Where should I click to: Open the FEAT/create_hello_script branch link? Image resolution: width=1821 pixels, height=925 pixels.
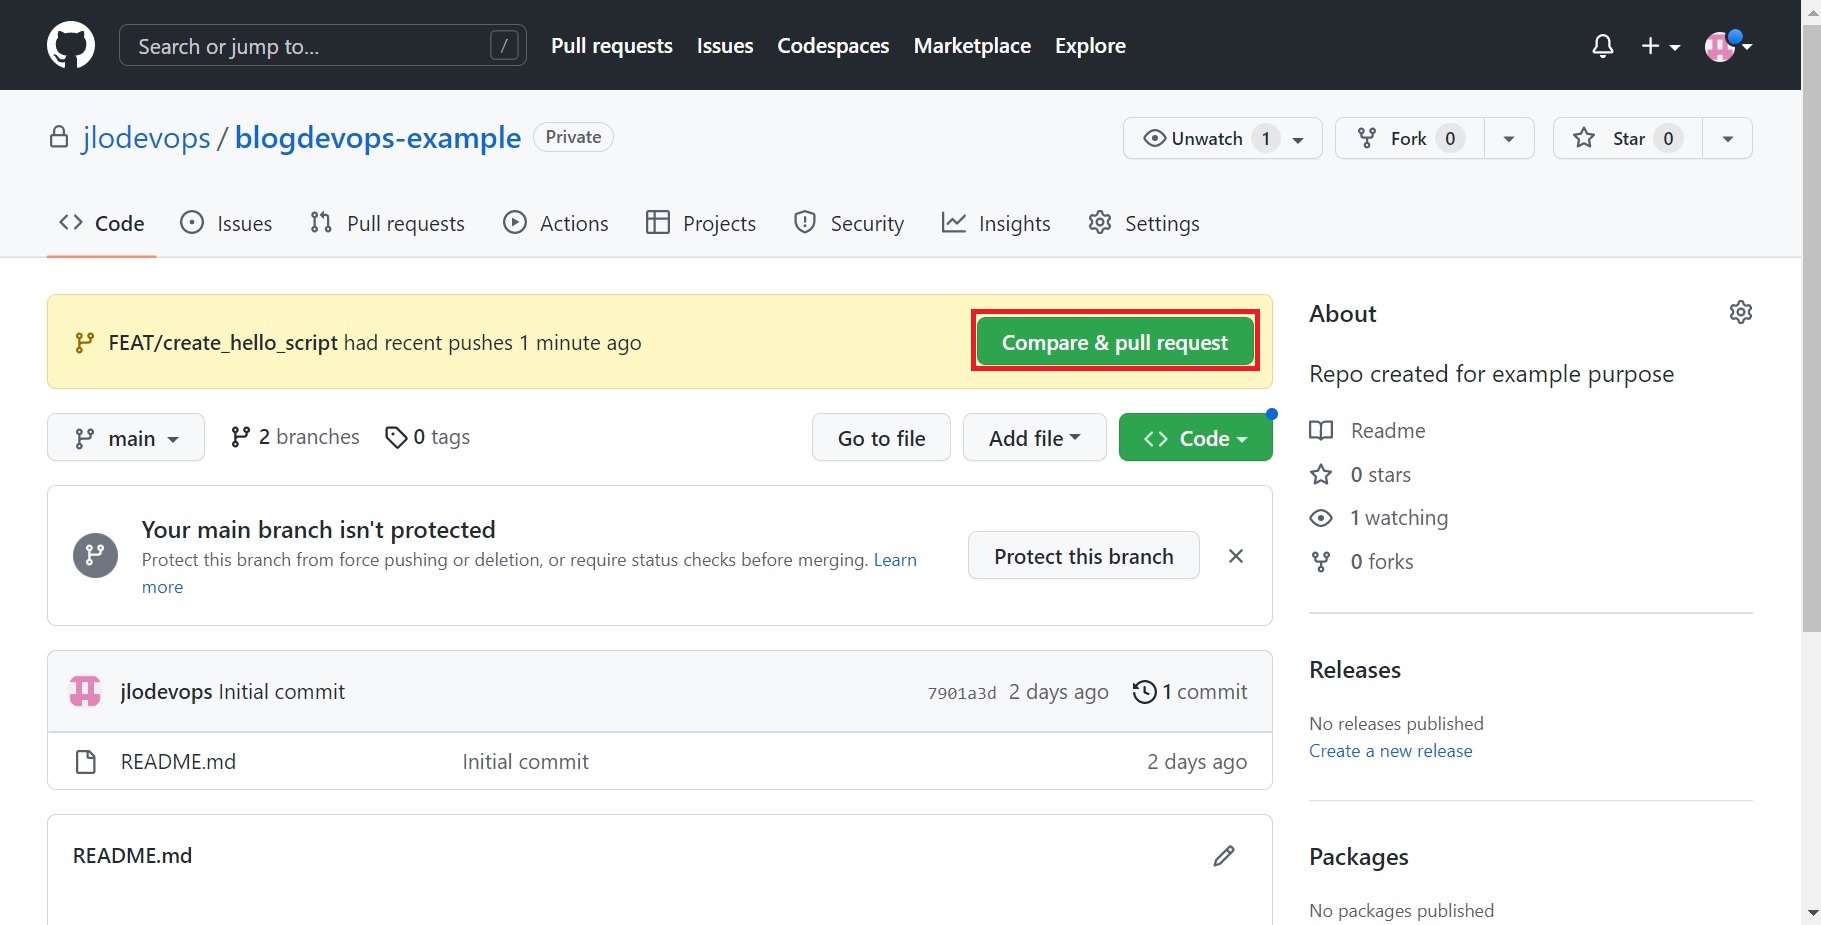(223, 343)
